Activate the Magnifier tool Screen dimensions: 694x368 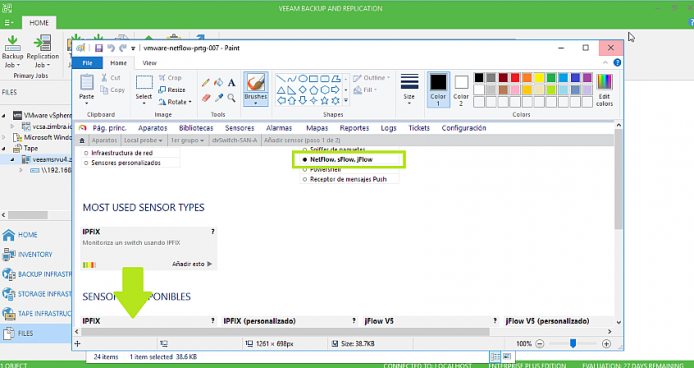click(231, 97)
